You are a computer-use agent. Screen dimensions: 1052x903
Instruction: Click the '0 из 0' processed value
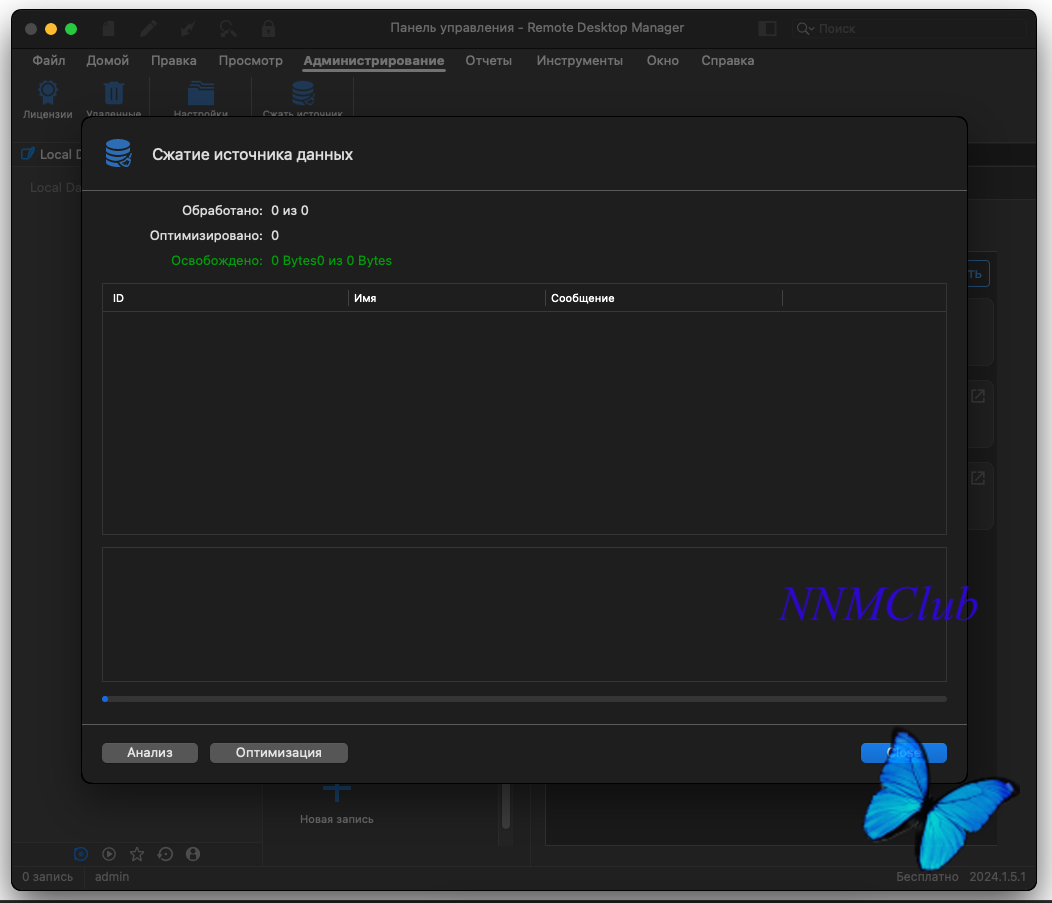click(290, 211)
